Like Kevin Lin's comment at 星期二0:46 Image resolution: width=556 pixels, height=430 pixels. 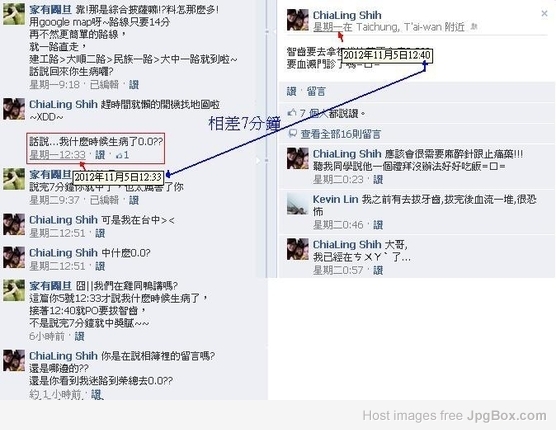(378, 225)
